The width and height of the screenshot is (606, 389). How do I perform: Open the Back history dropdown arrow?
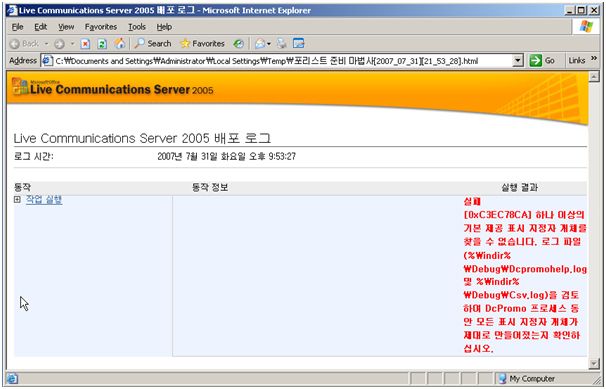(46, 44)
